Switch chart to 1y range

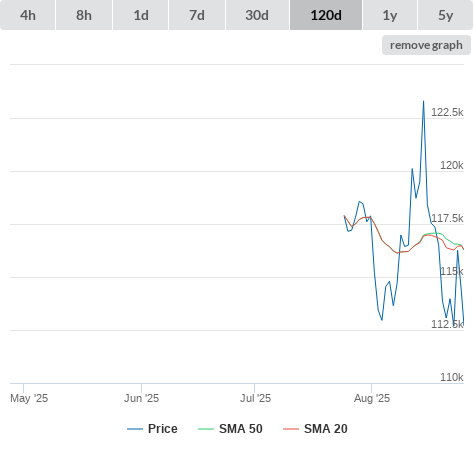coord(390,15)
